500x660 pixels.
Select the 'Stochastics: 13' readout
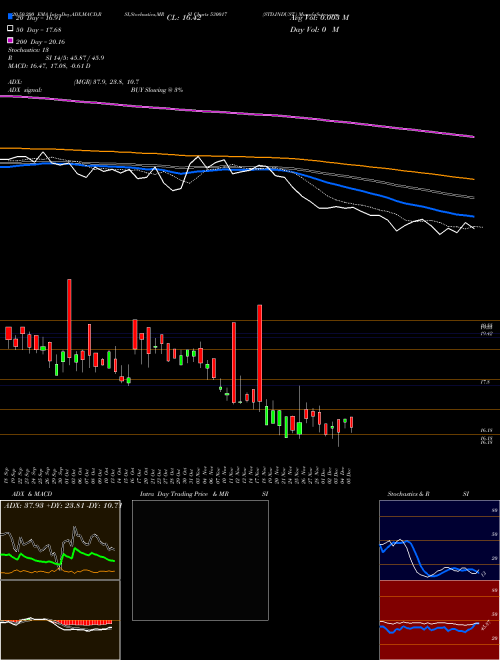click(x=28, y=50)
